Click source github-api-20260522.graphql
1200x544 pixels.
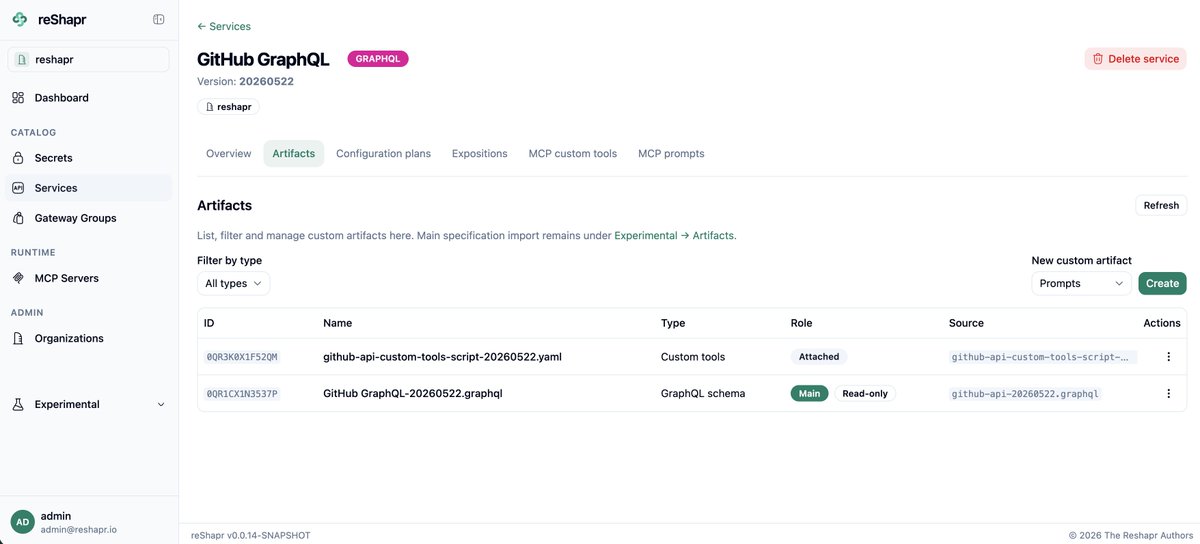[x=1025, y=394]
